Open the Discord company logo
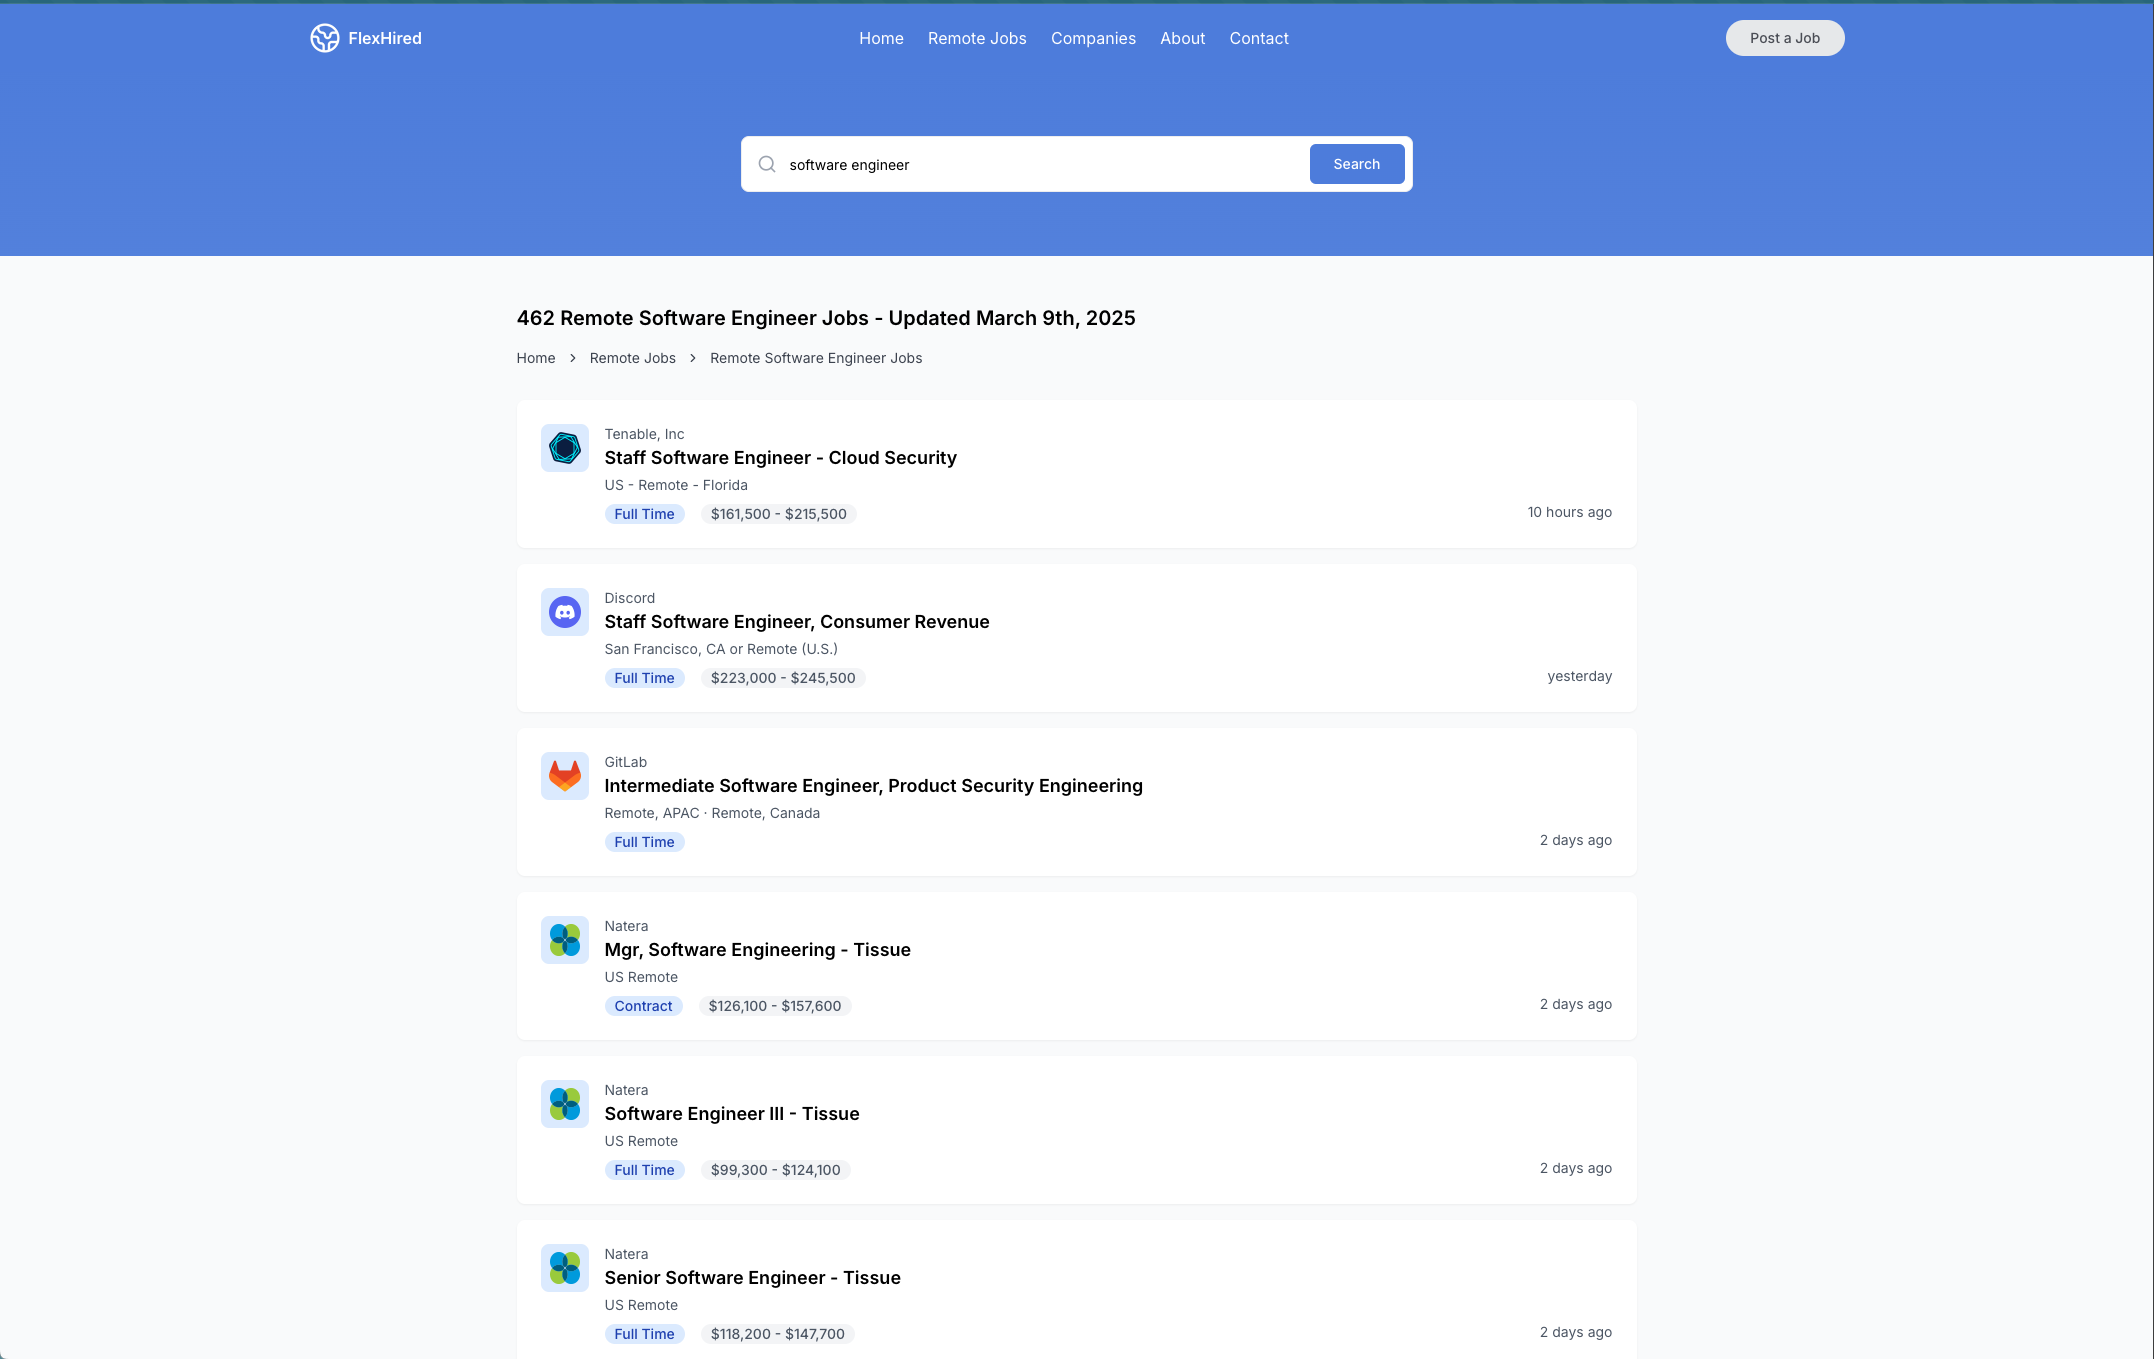The height and width of the screenshot is (1359, 2154). [x=565, y=612]
